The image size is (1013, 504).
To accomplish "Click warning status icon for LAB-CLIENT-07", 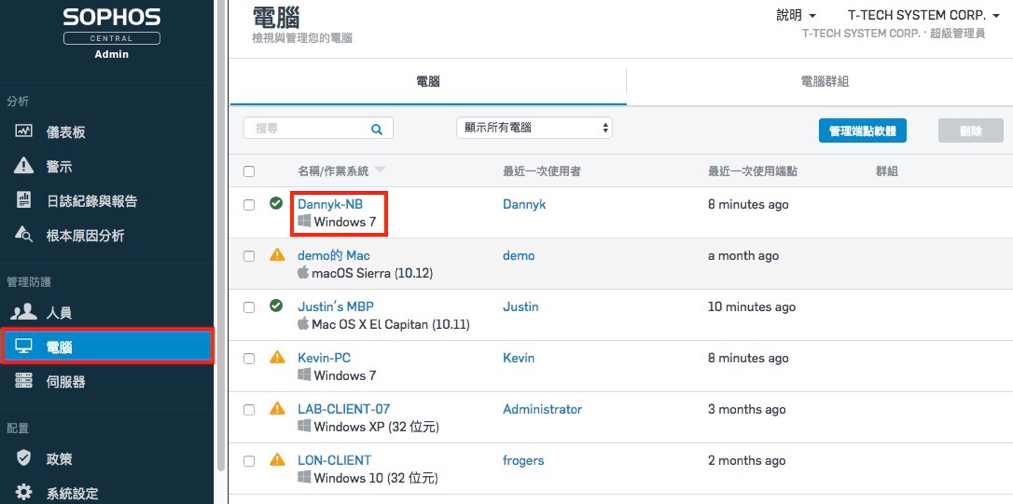I will tap(277, 408).
